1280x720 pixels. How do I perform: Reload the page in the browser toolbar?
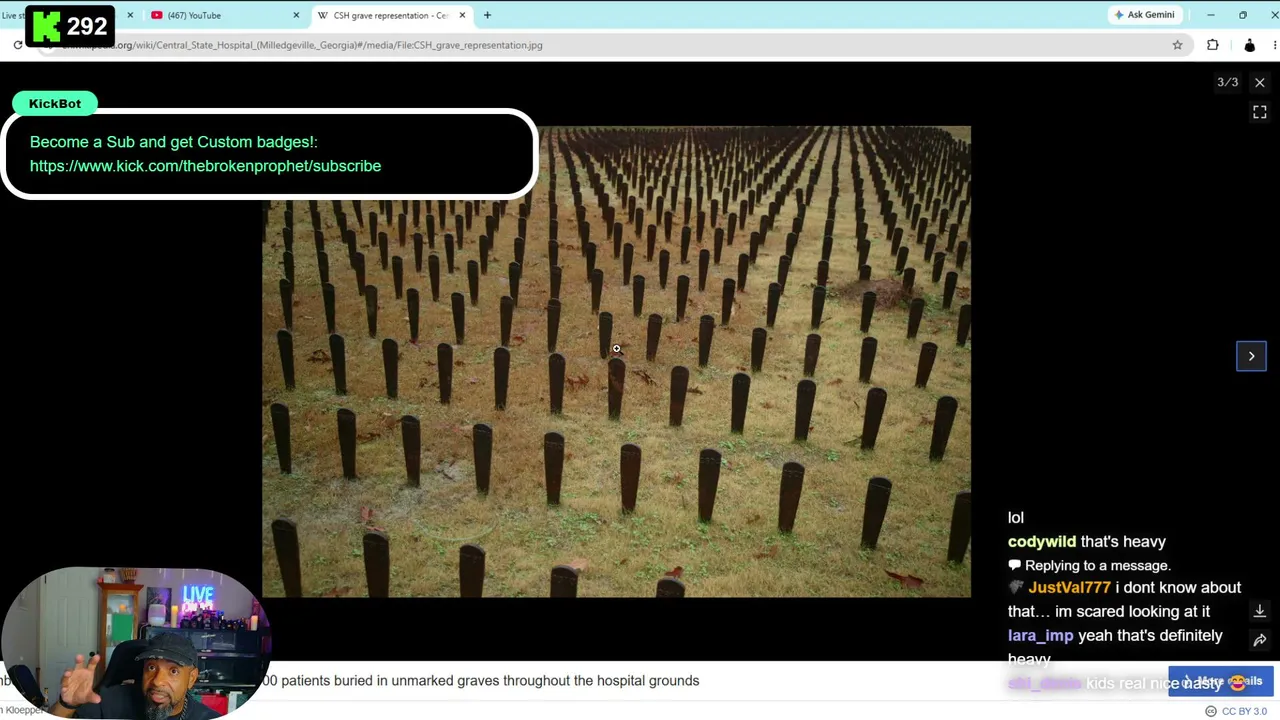point(18,45)
